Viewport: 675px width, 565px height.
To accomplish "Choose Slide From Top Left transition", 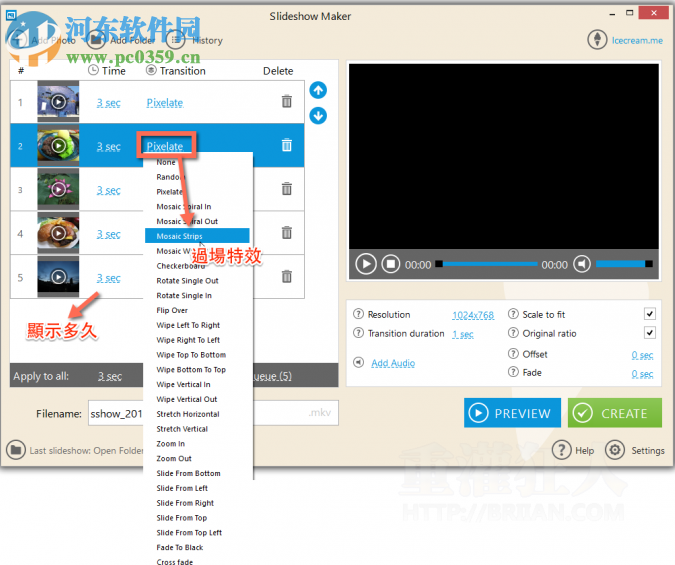I will tap(189, 533).
